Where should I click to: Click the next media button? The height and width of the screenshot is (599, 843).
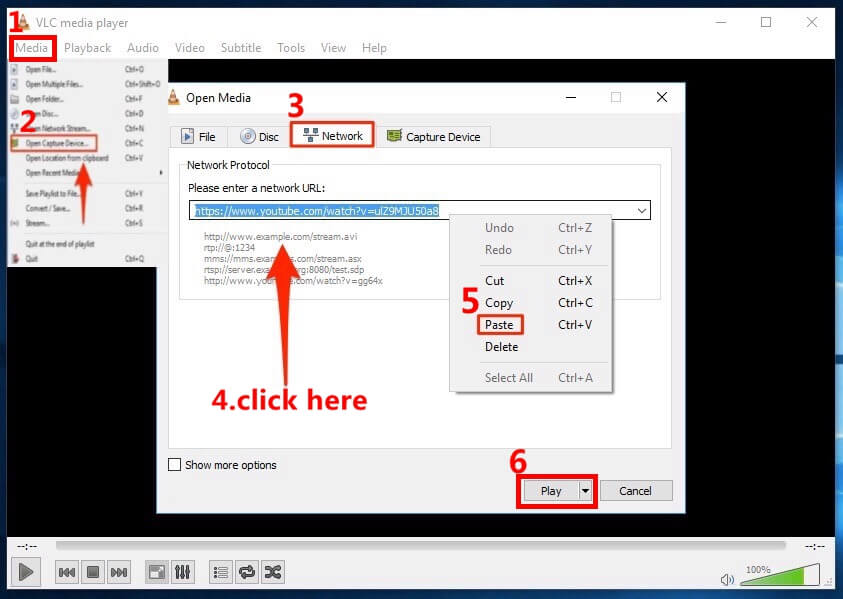pos(118,572)
